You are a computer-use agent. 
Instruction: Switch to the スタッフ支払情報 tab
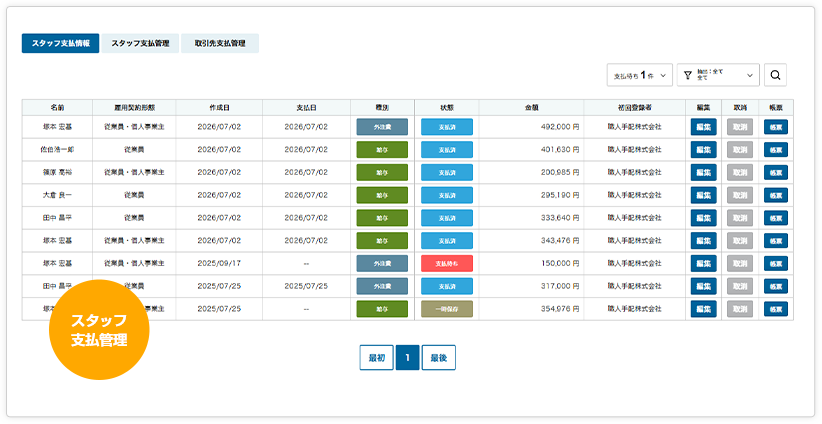pyautogui.click(x=60, y=44)
